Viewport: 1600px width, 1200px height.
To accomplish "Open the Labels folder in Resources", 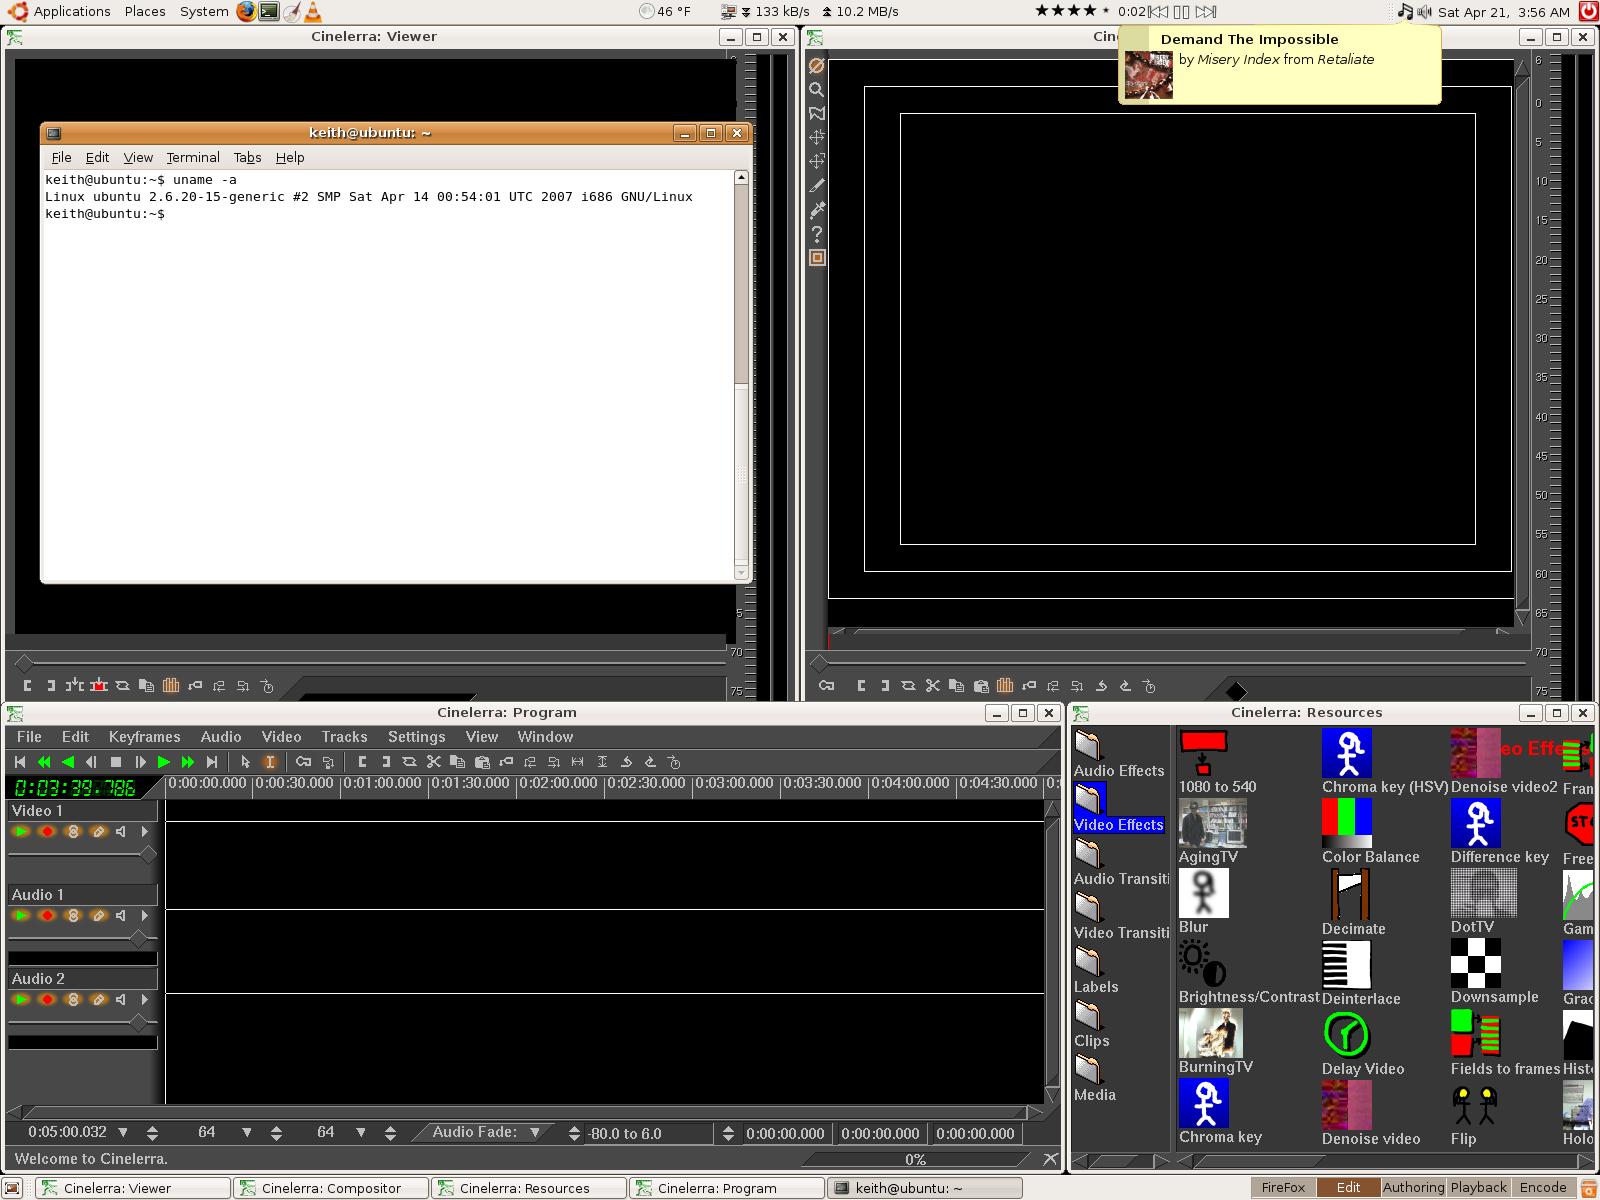I will 1096,970.
